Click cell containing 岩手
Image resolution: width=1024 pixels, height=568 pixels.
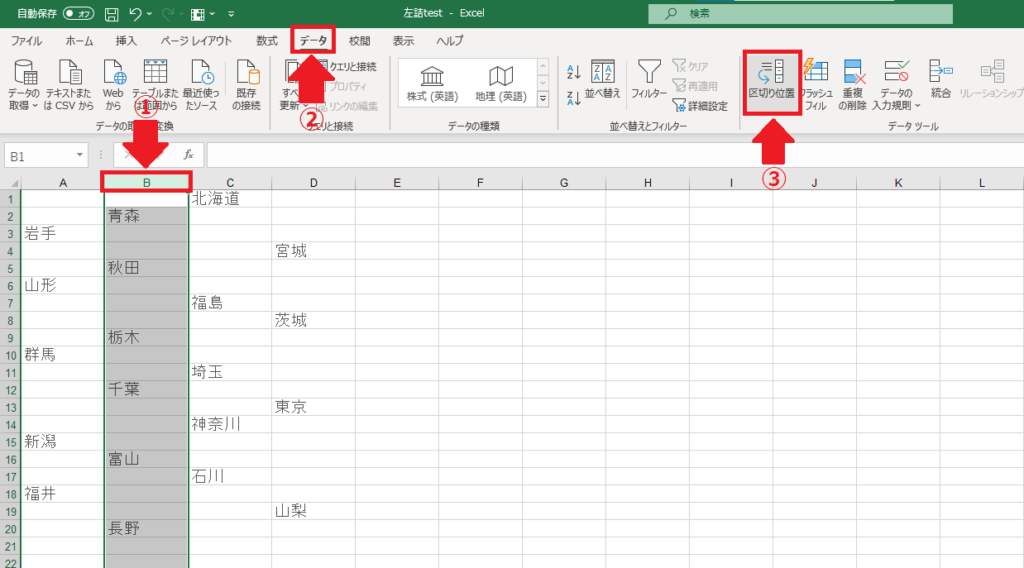click(63, 234)
